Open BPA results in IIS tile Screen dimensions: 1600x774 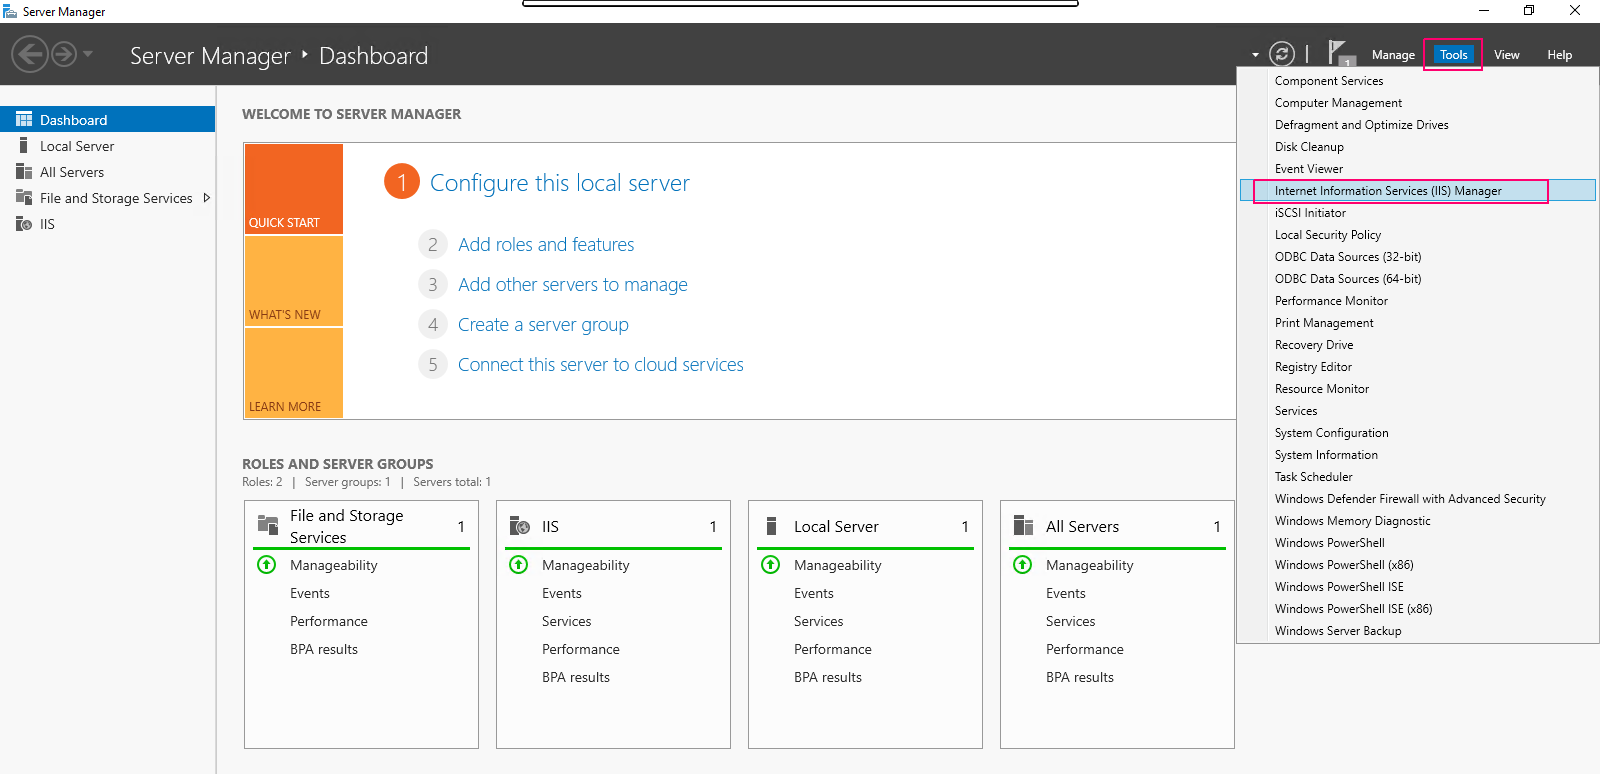[x=576, y=677]
